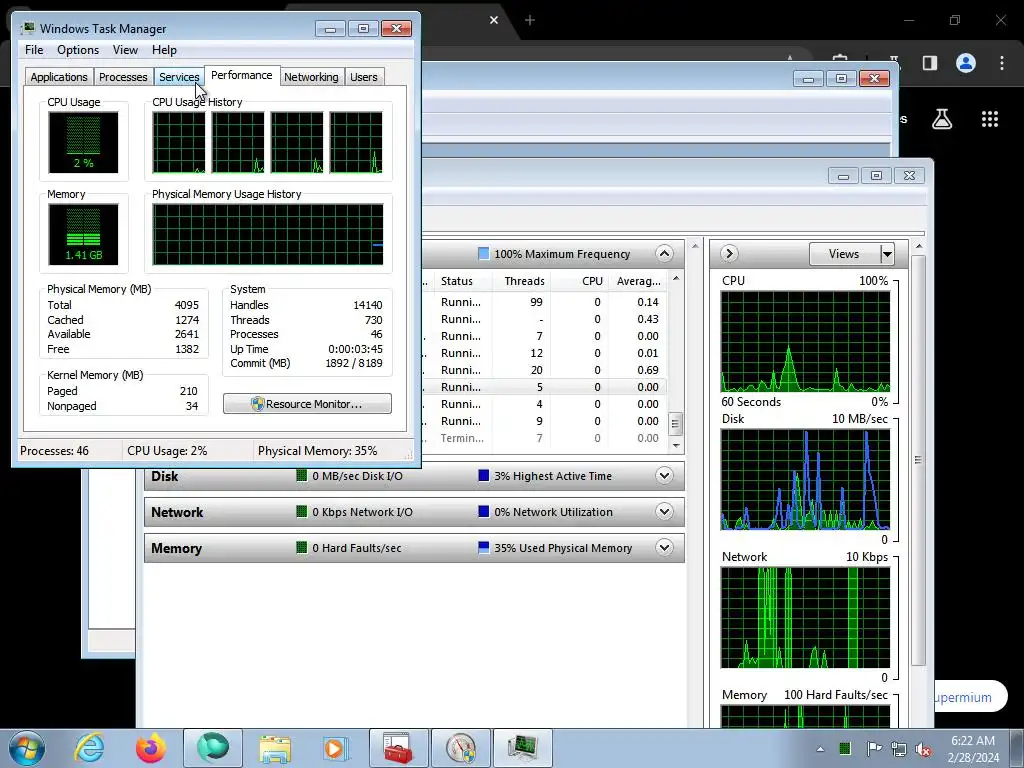Viewport: 1024px width, 768px height.
Task: Click the 100% Maximum Frequency blue swatch
Action: click(483, 253)
